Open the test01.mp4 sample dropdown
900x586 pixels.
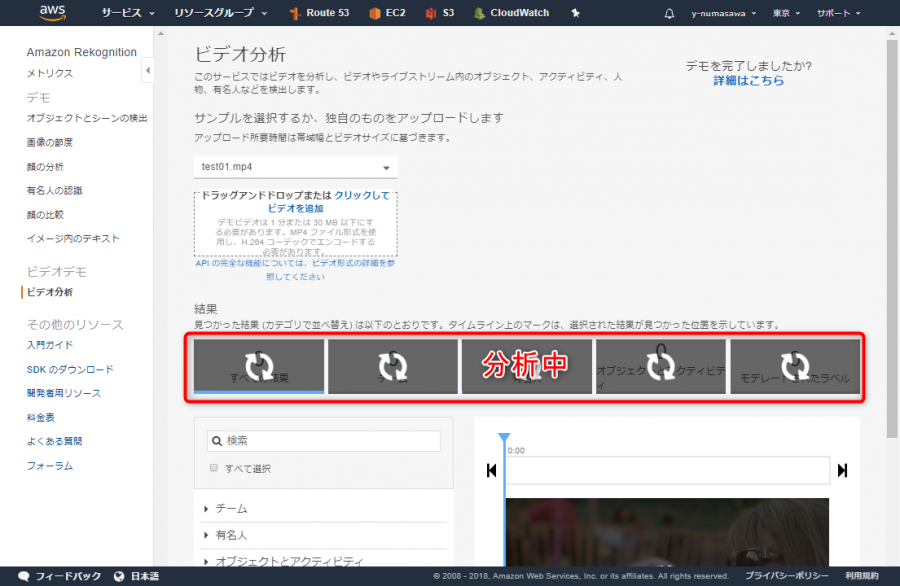[x=295, y=167]
